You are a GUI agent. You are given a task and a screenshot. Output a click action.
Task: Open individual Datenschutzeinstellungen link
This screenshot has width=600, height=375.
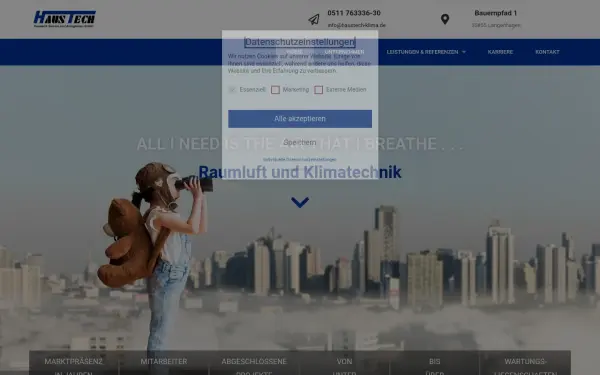click(x=300, y=159)
